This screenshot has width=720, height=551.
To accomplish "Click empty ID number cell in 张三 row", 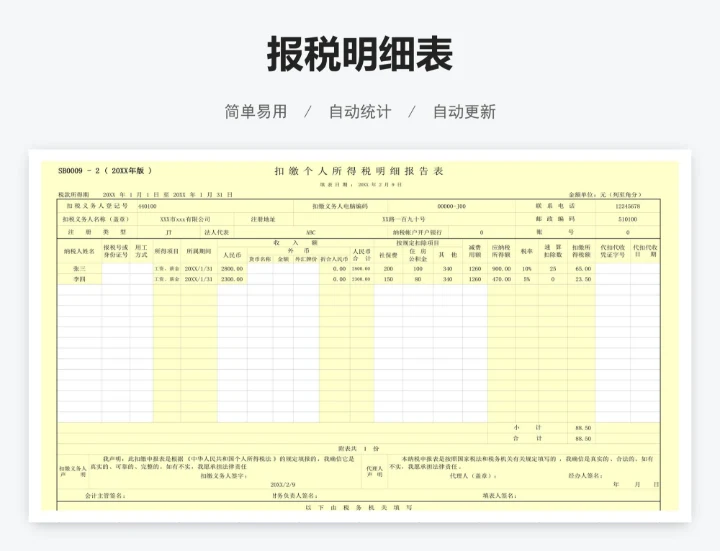I will click(116, 269).
